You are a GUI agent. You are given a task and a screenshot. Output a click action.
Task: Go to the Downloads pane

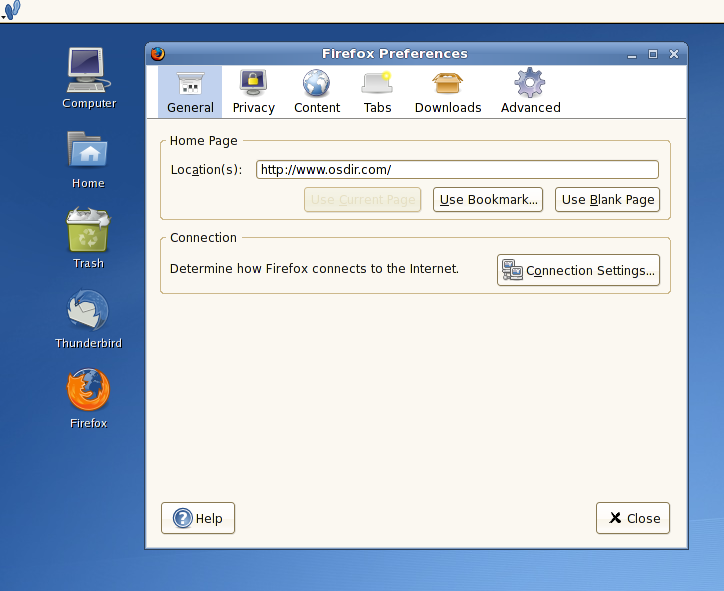click(x=447, y=92)
